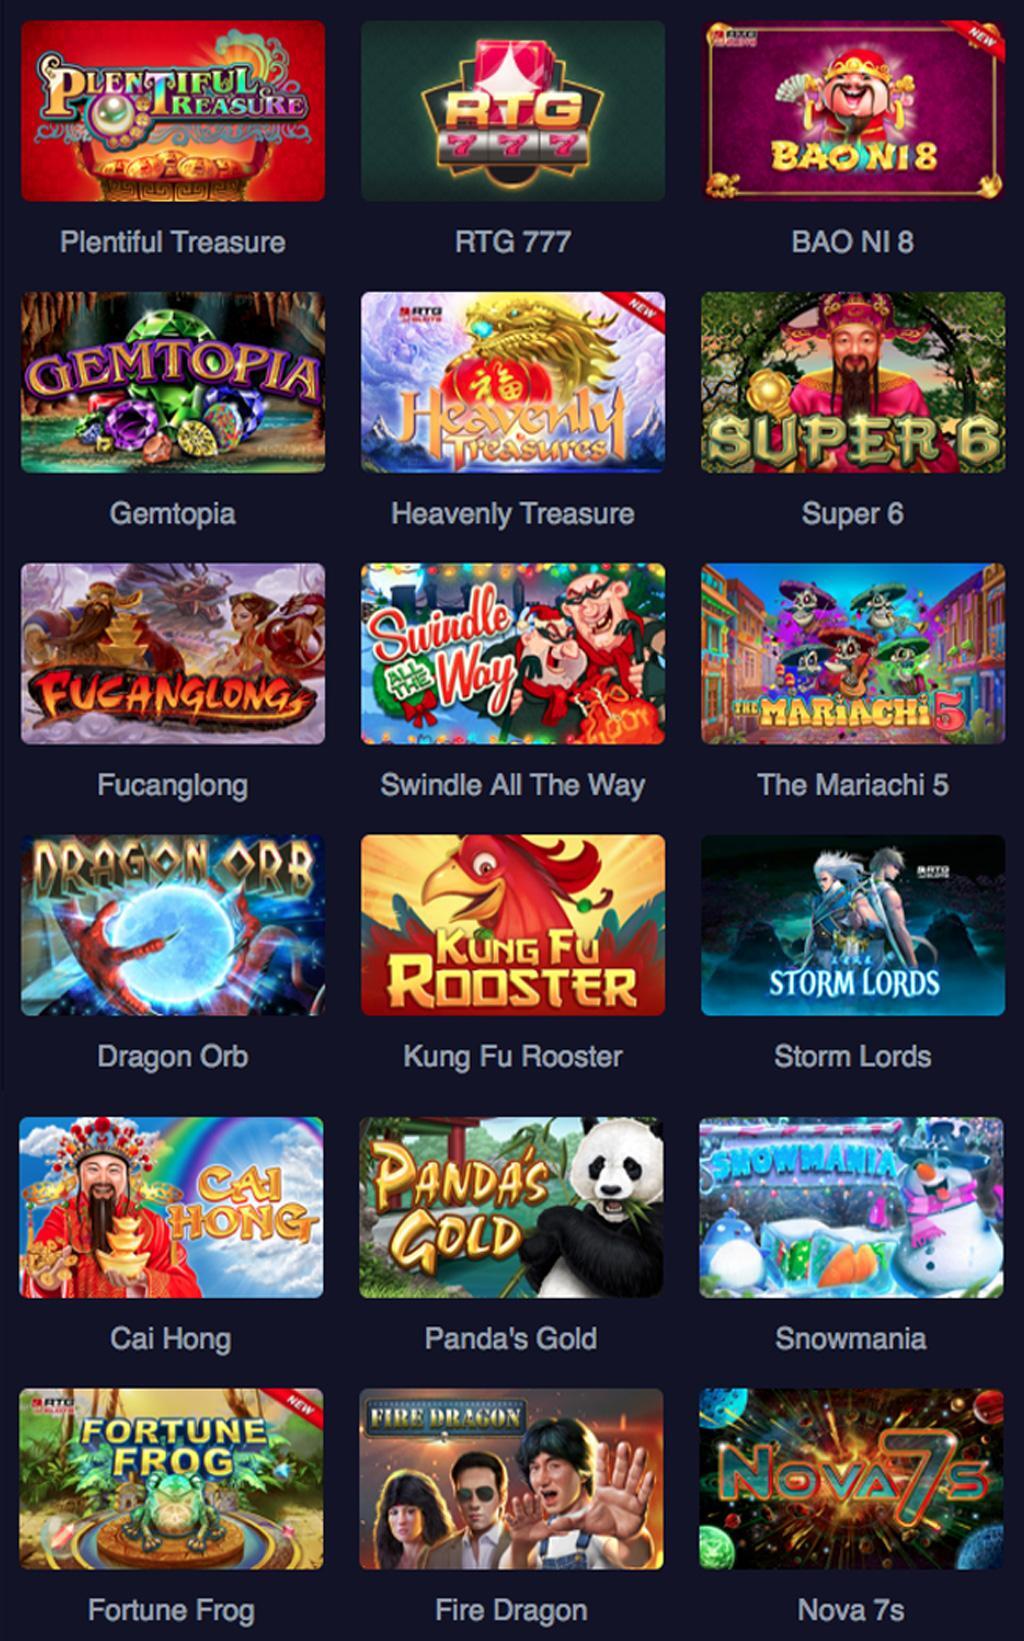This screenshot has width=1024, height=1641.
Task: Click the Gemtopia title below thumbnail
Action: pos(173,514)
